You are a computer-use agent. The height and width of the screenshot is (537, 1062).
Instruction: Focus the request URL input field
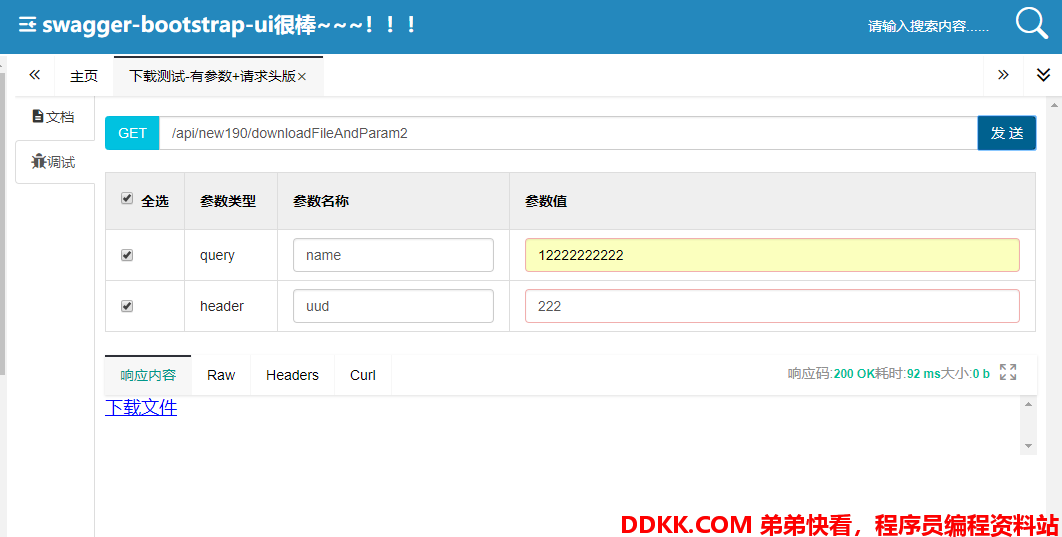point(568,133)
